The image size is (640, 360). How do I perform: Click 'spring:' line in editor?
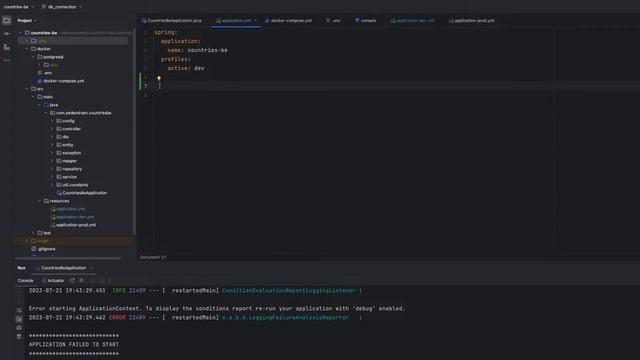[166, 32]
